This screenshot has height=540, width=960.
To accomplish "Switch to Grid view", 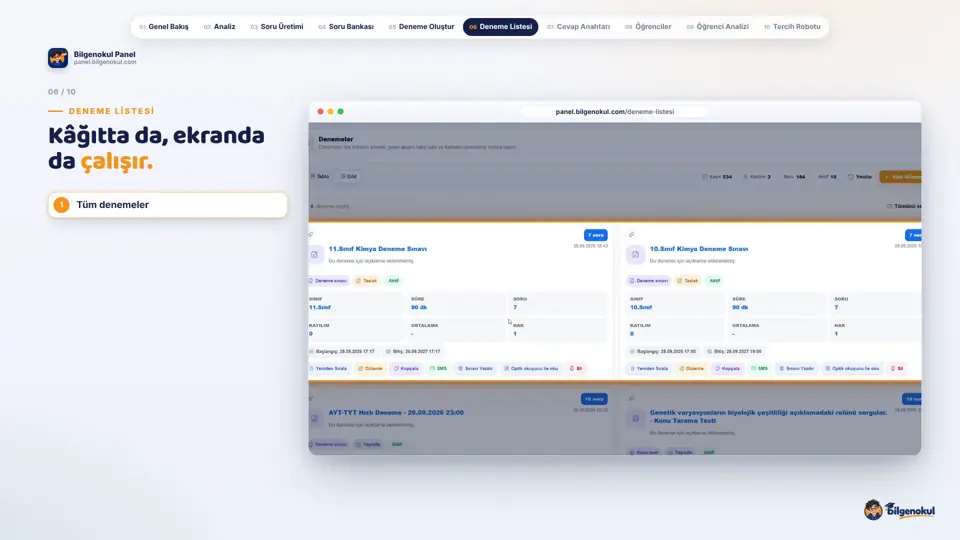I will [349, 176].
